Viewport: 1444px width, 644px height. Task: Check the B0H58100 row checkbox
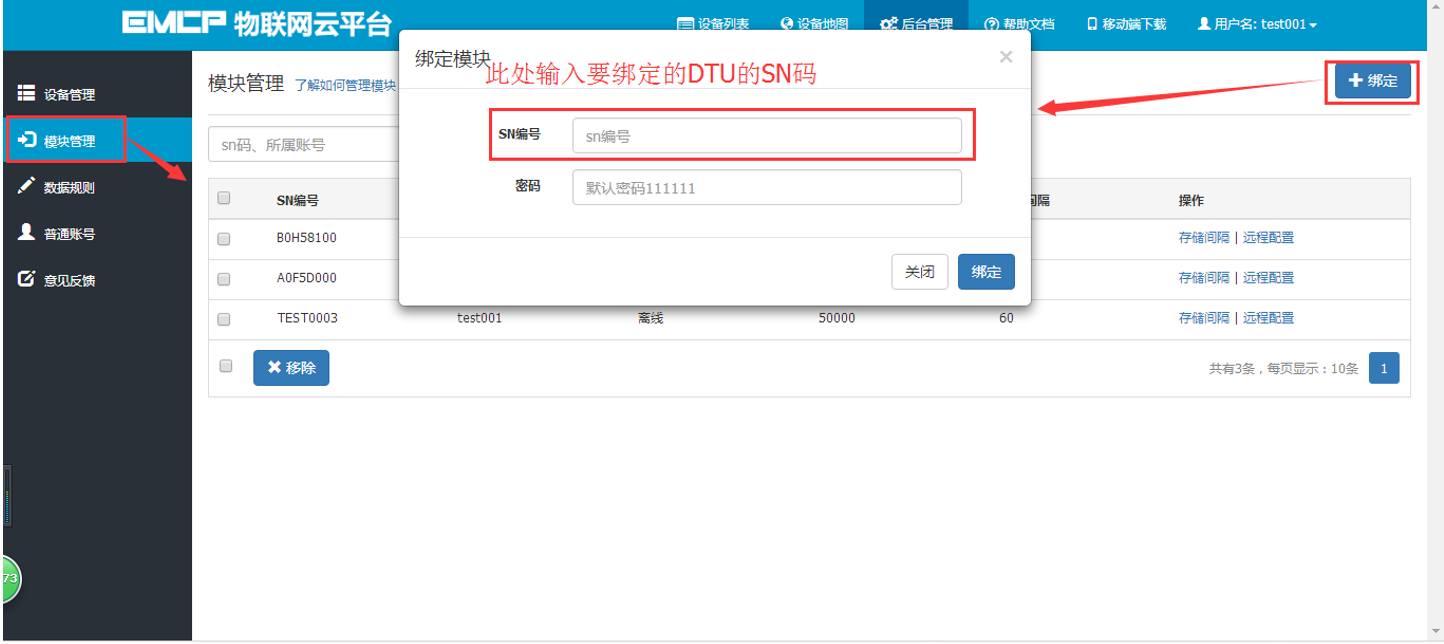pos(224,239)
